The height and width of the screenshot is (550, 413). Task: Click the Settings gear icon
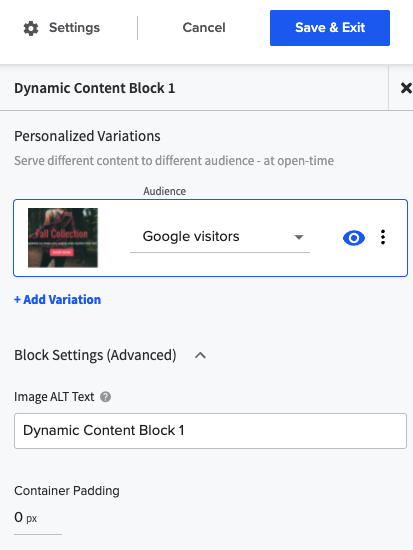(x=31, y=28)
